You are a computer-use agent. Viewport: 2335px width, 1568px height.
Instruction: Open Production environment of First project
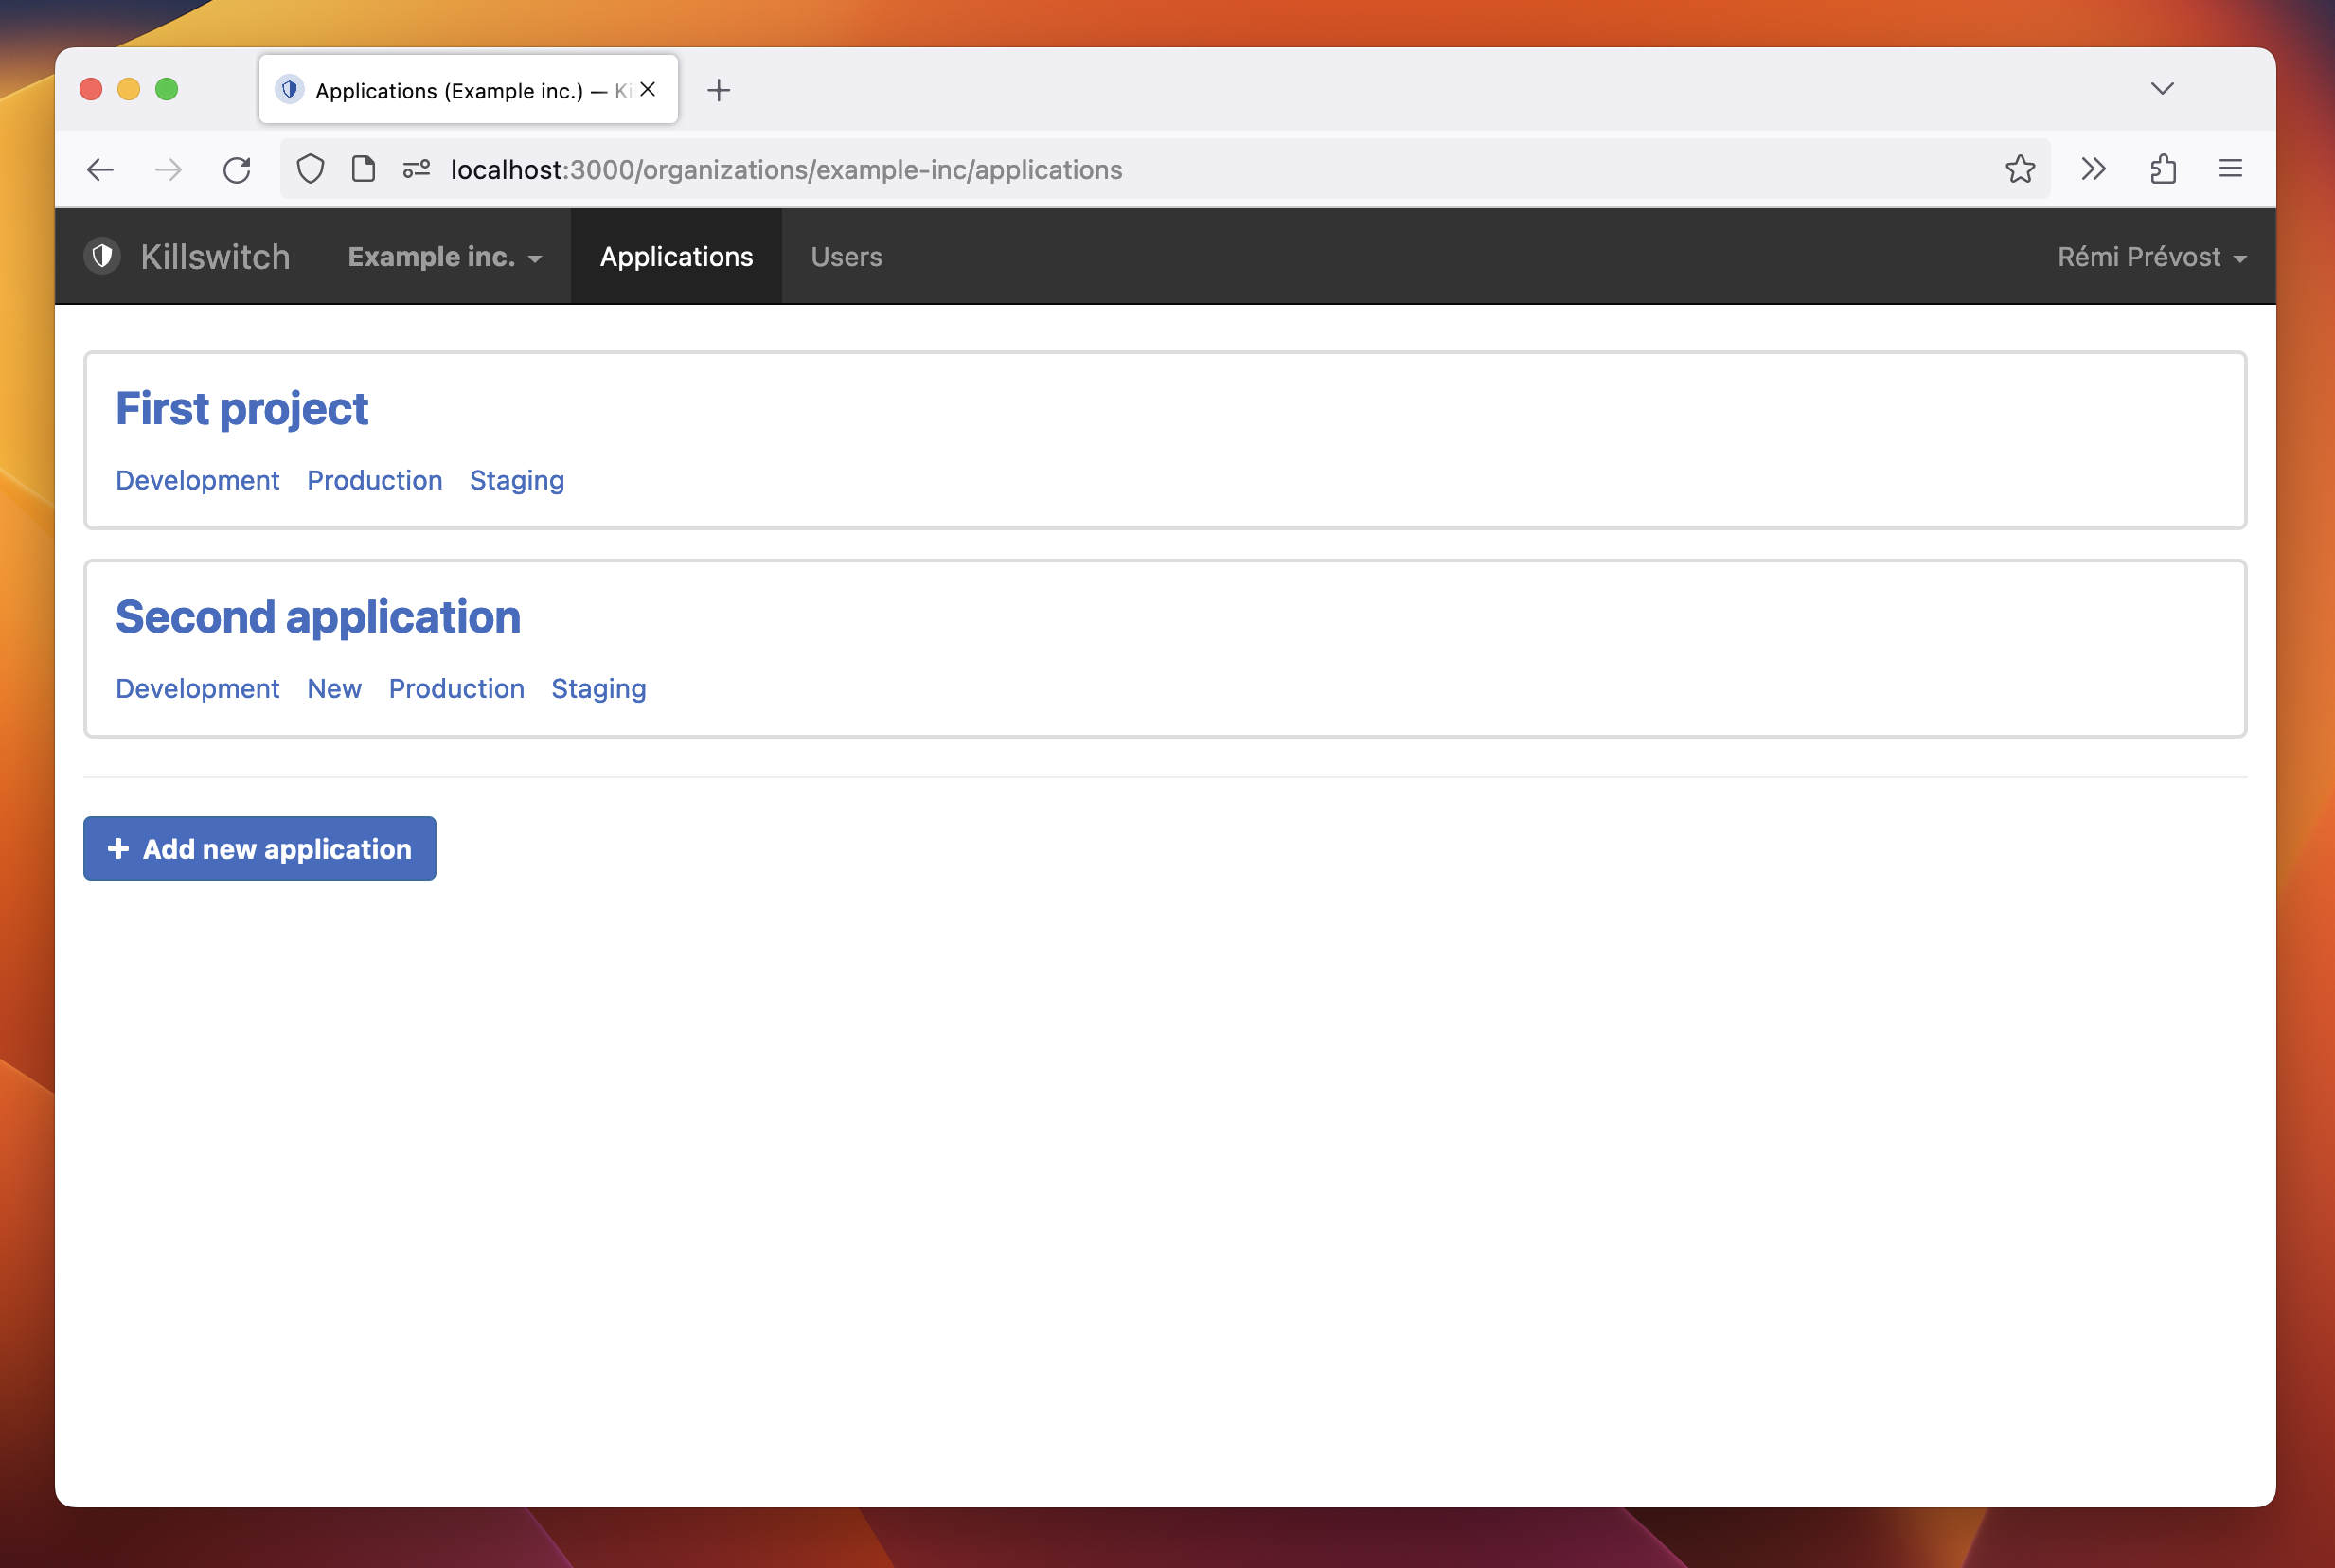coord(375,481)
